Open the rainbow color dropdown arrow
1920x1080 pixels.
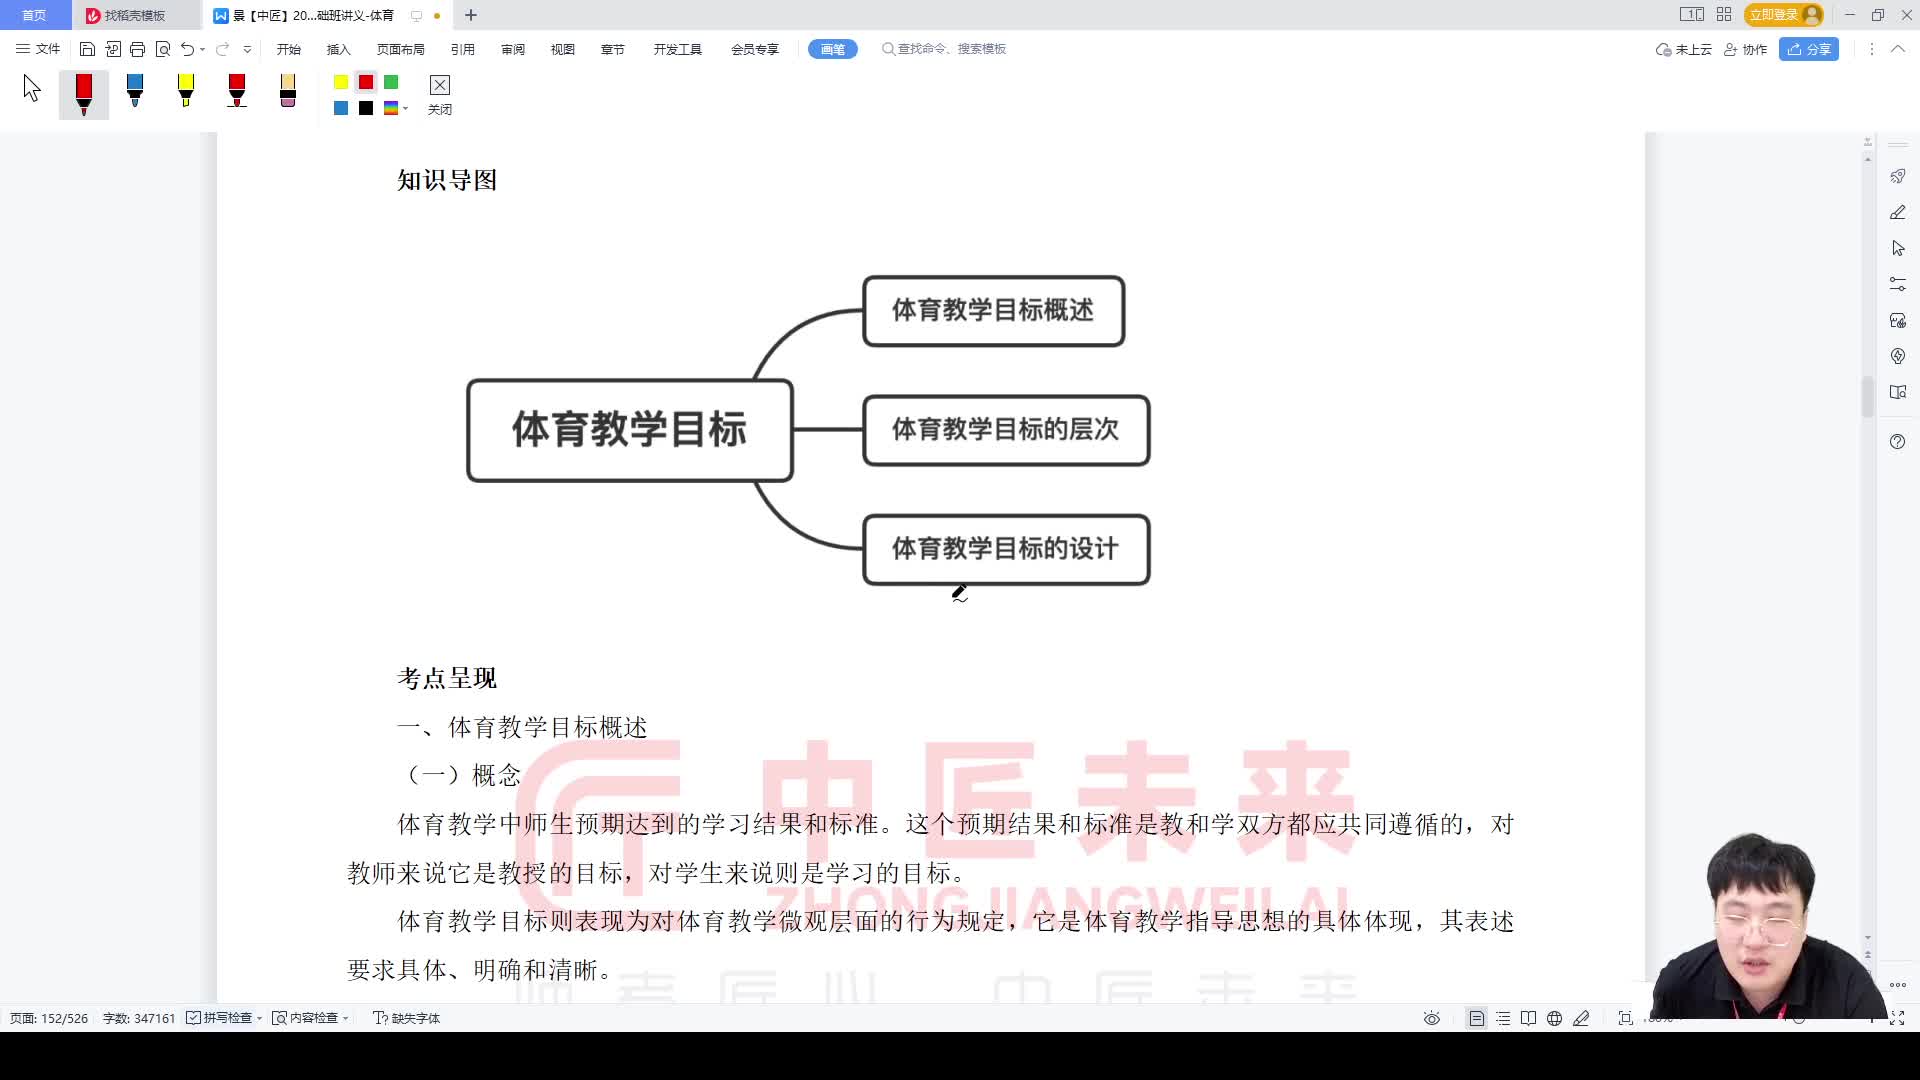404,107
